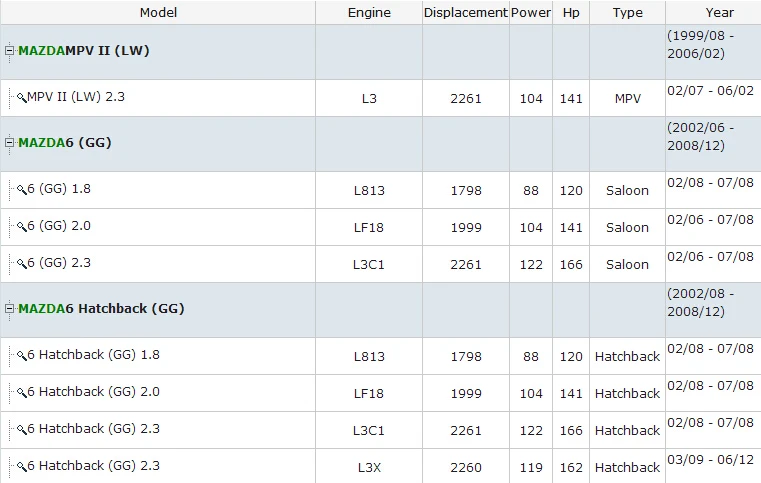Click year 02/08 - 07/08 in the 6 (GG) 1.8 row
Image resolution: width=761 pixels, height=483 pixels.
710,183
